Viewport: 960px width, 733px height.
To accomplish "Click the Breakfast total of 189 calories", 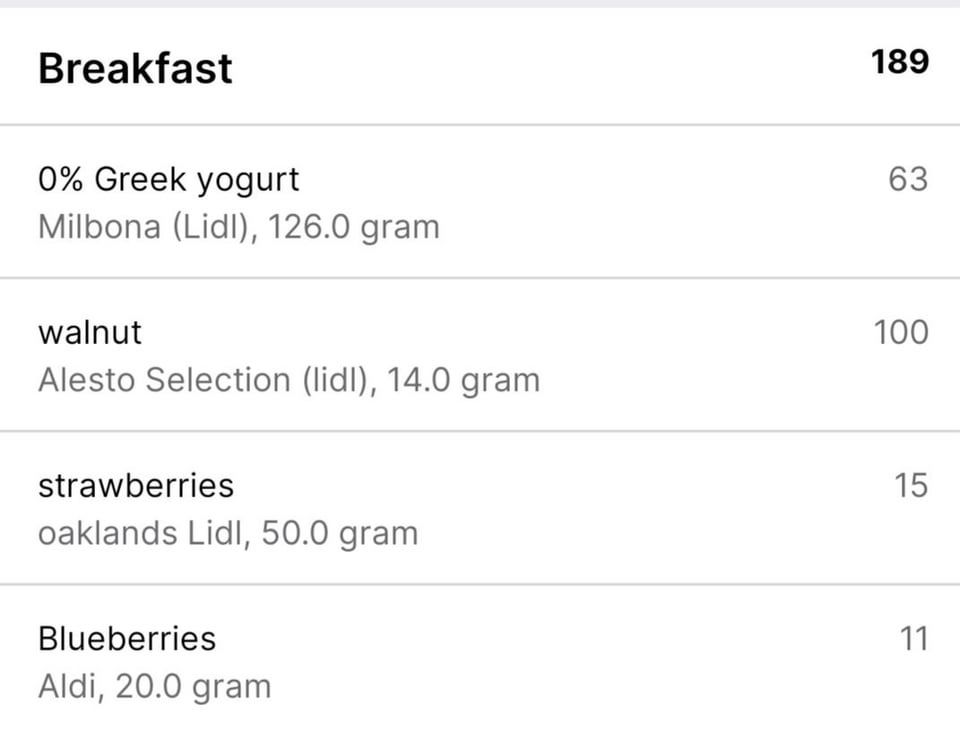I will click(x=899, y=62).
